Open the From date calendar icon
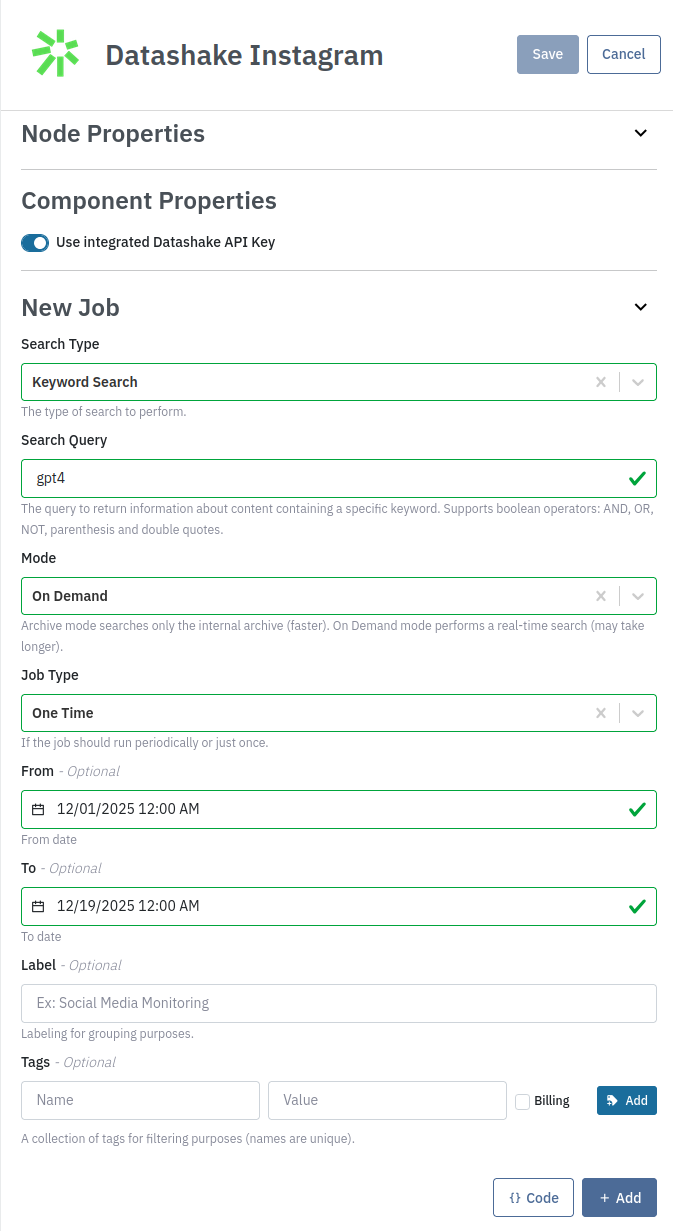 [x=38, y=809]
